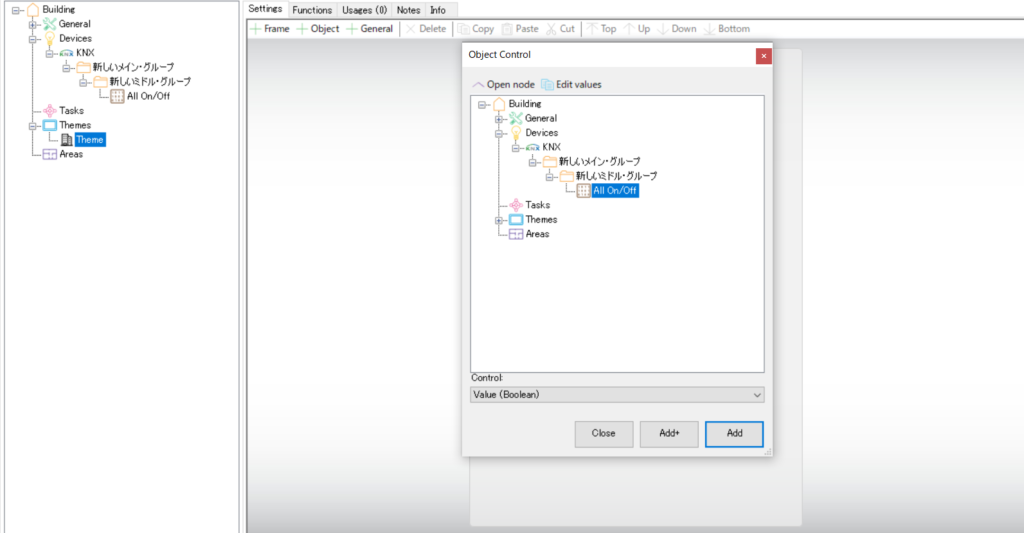Expand the Themes node in dialog tree
1024x533 pixels.
[500, 220]
